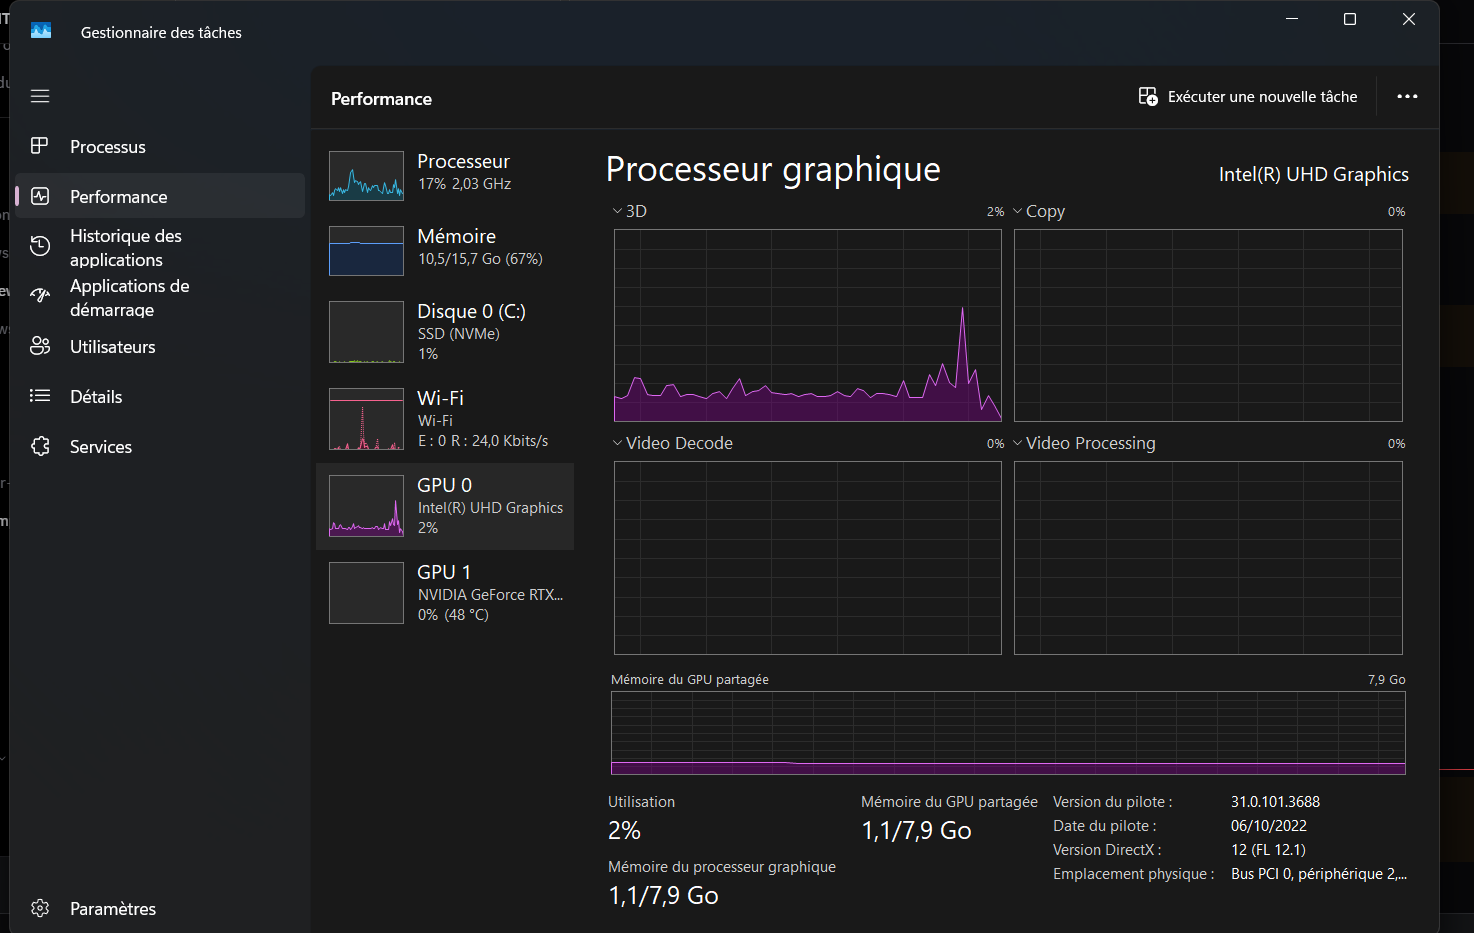
Task: Click the three-dot more options button
Action: (1407, 97)
